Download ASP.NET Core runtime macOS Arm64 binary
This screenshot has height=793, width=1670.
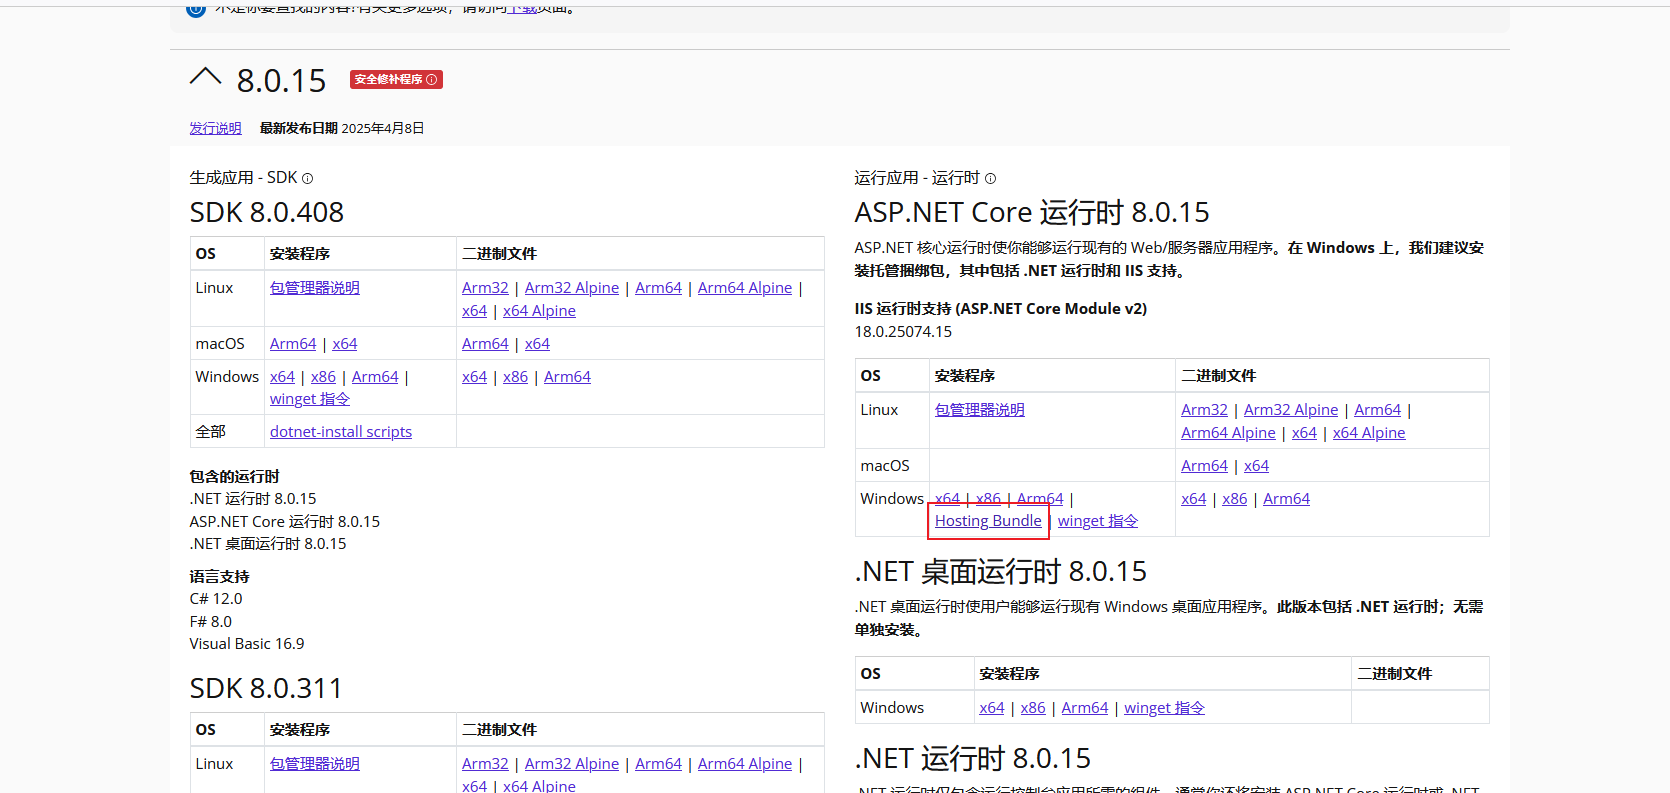[1204, 466]
